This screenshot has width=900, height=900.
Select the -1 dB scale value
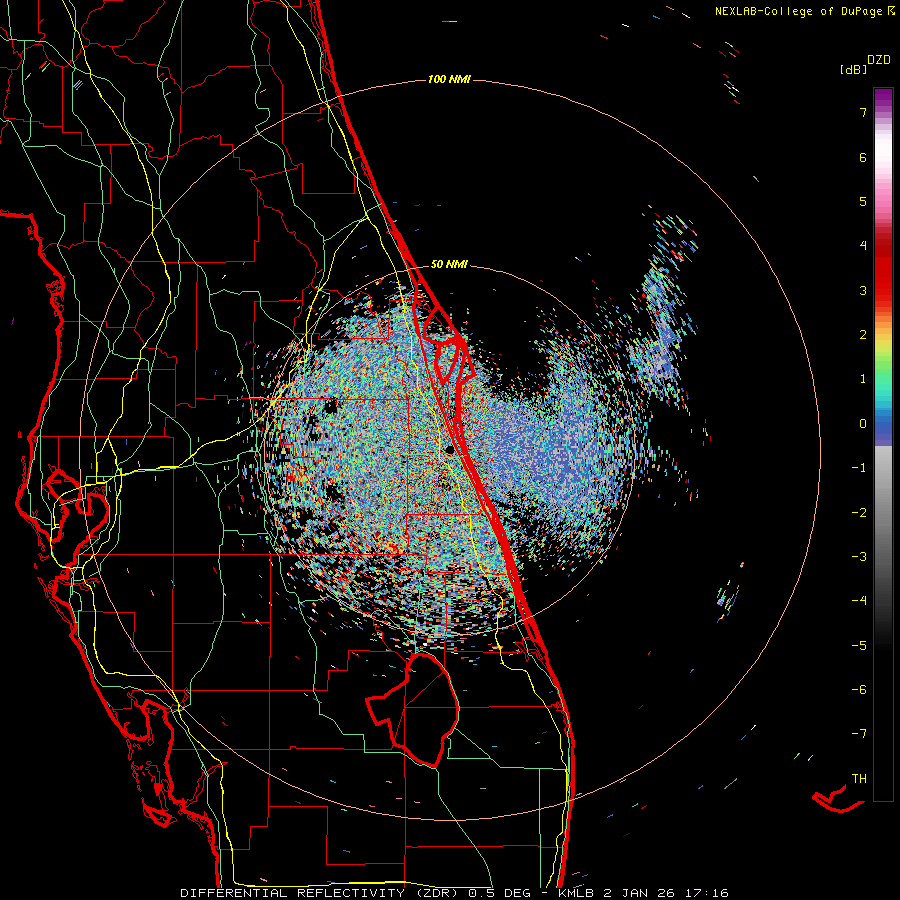click(x=859, y=468)
